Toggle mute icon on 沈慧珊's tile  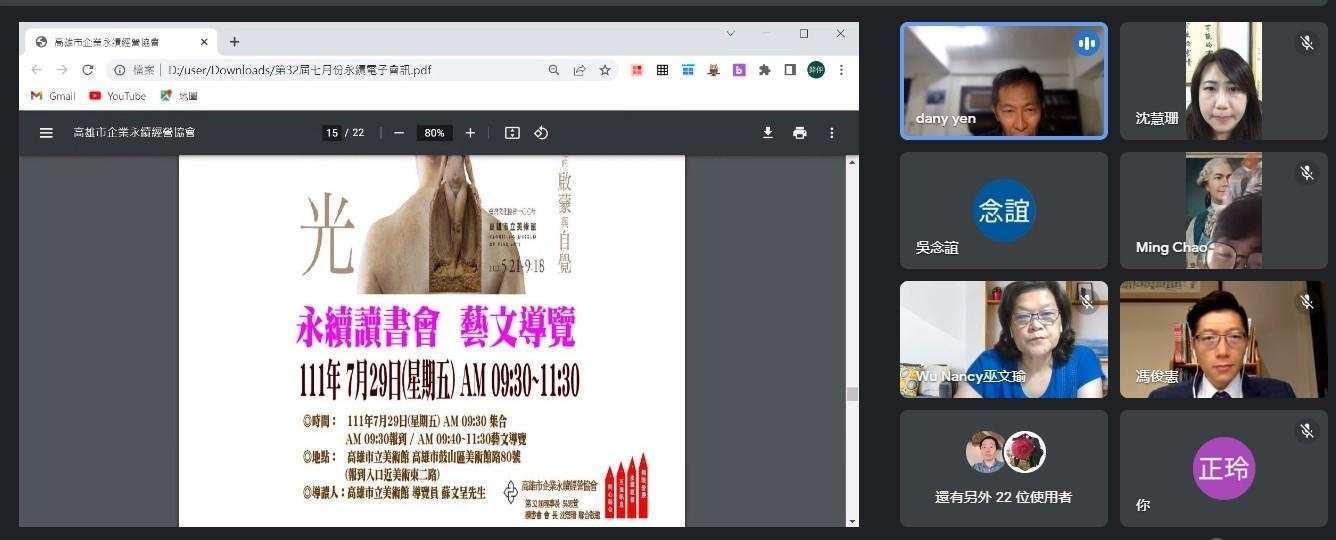pyautogui.click(x=1305, y=43)
